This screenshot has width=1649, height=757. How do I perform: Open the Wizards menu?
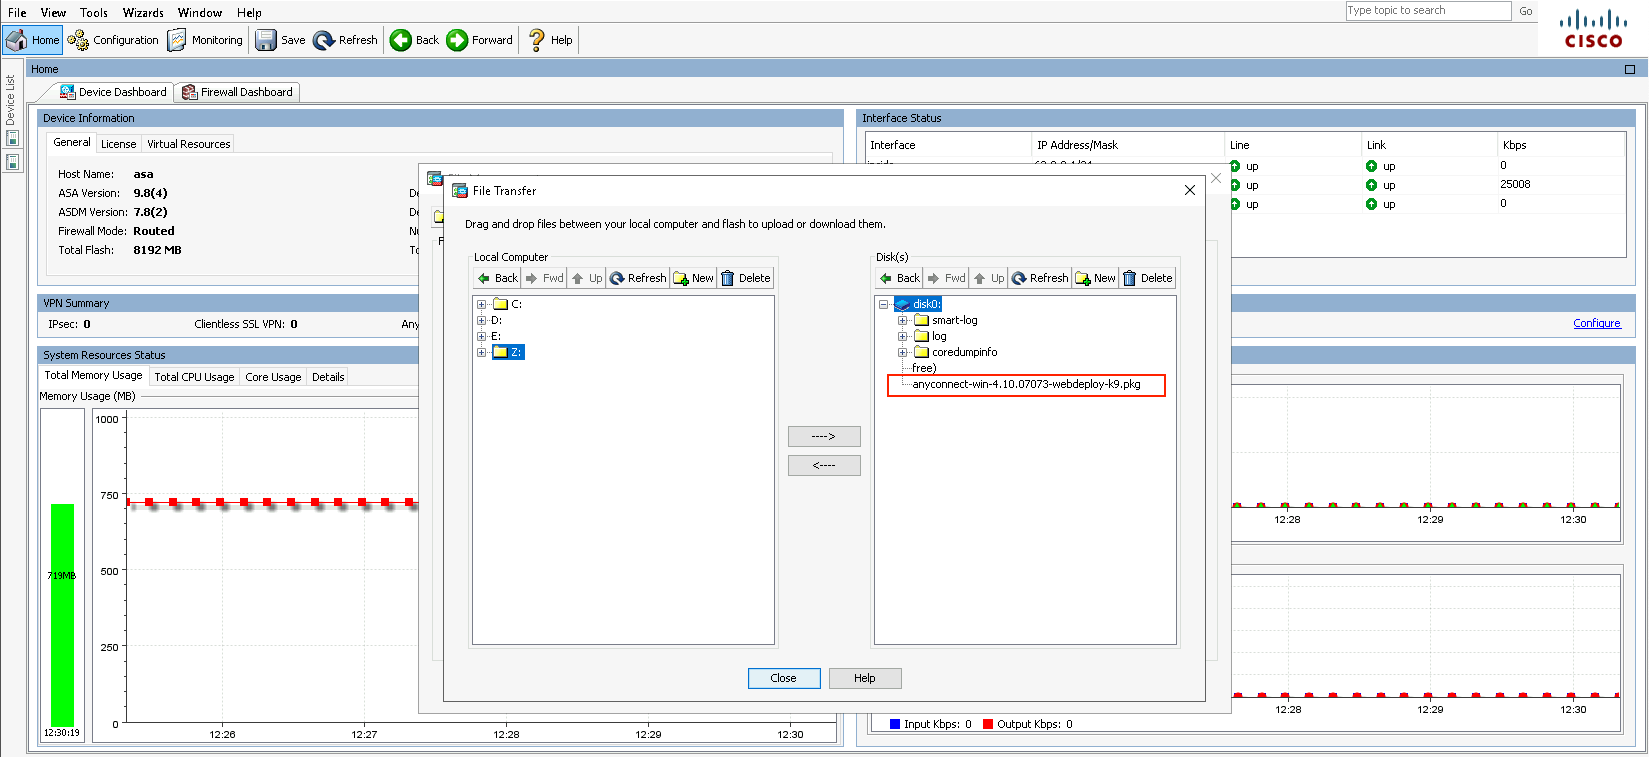click(143, 12)
